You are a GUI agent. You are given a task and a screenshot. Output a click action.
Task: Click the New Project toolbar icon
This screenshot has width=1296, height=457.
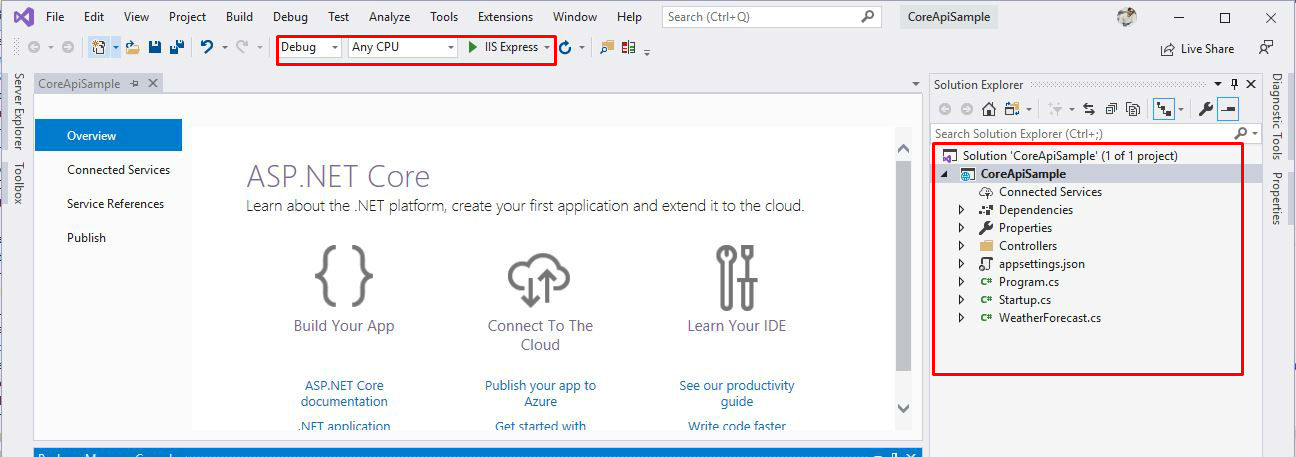[x=98, y=47]
